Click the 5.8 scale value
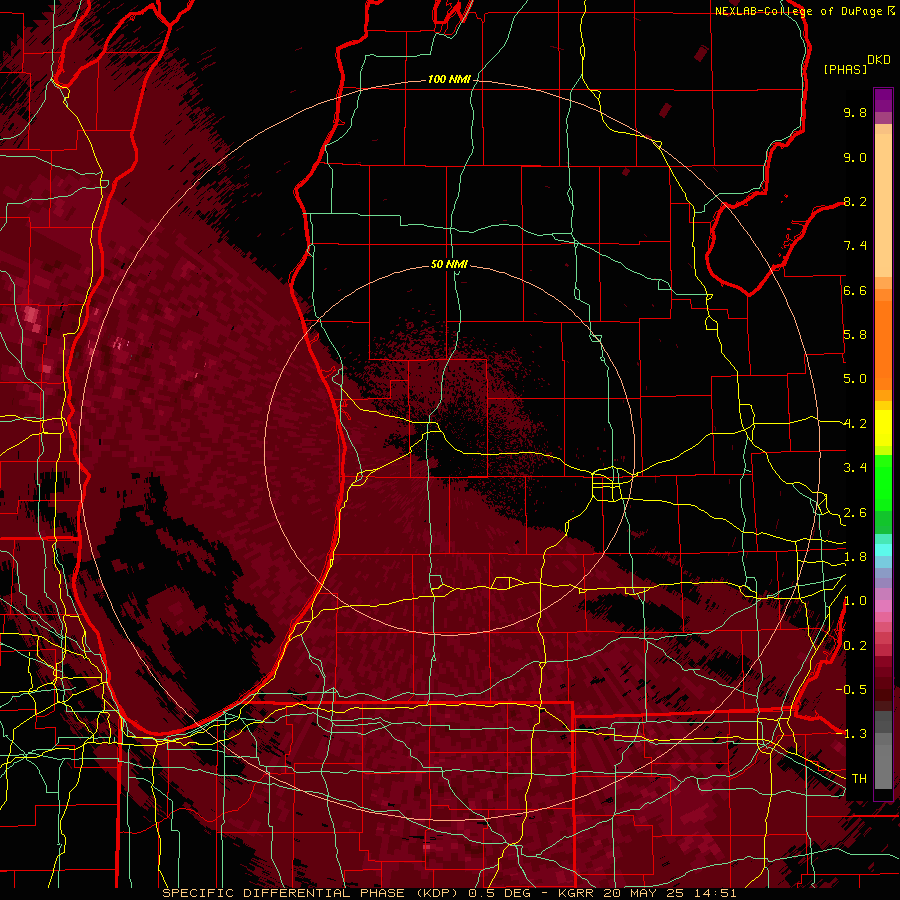Image resolution: width=900 pixels, height=900 pixels. point(855,335)
